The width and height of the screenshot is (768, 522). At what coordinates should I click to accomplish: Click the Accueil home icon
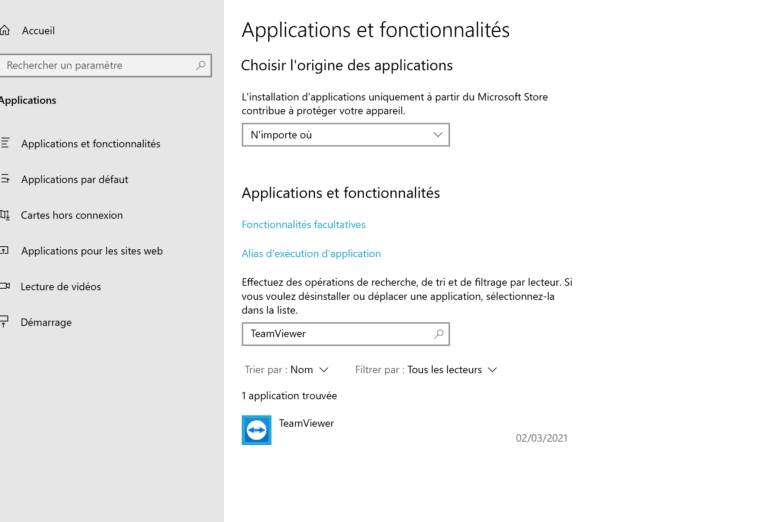coord(5,31)
